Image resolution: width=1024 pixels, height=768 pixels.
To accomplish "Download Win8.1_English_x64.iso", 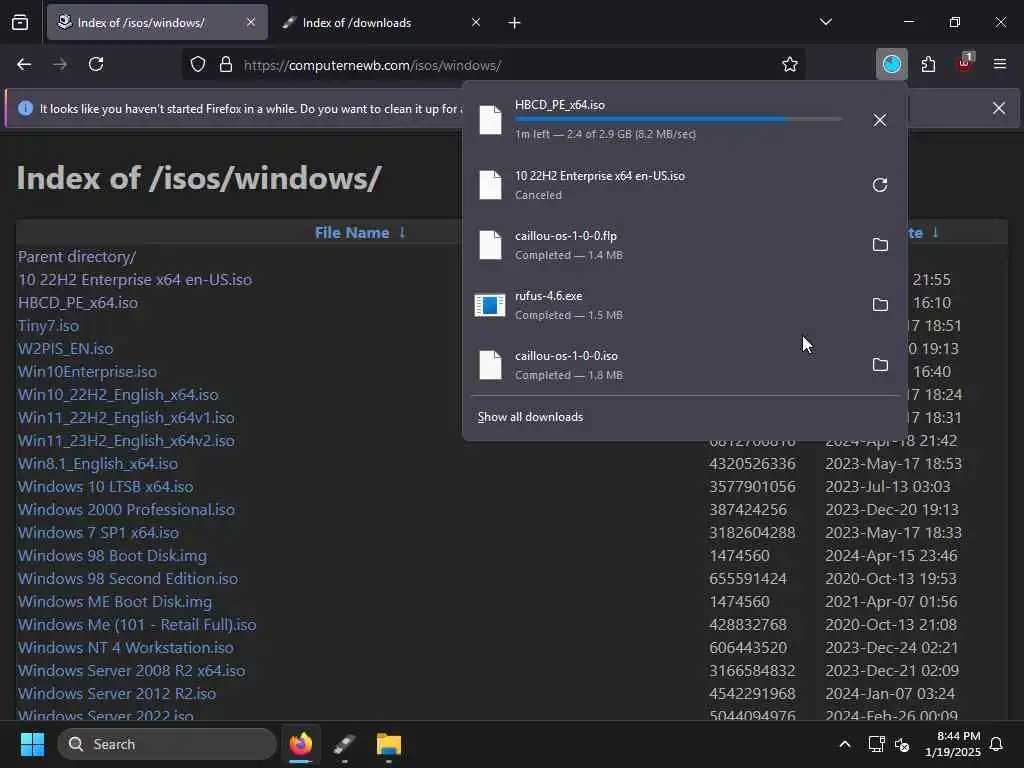I will [x=98, y=463].
